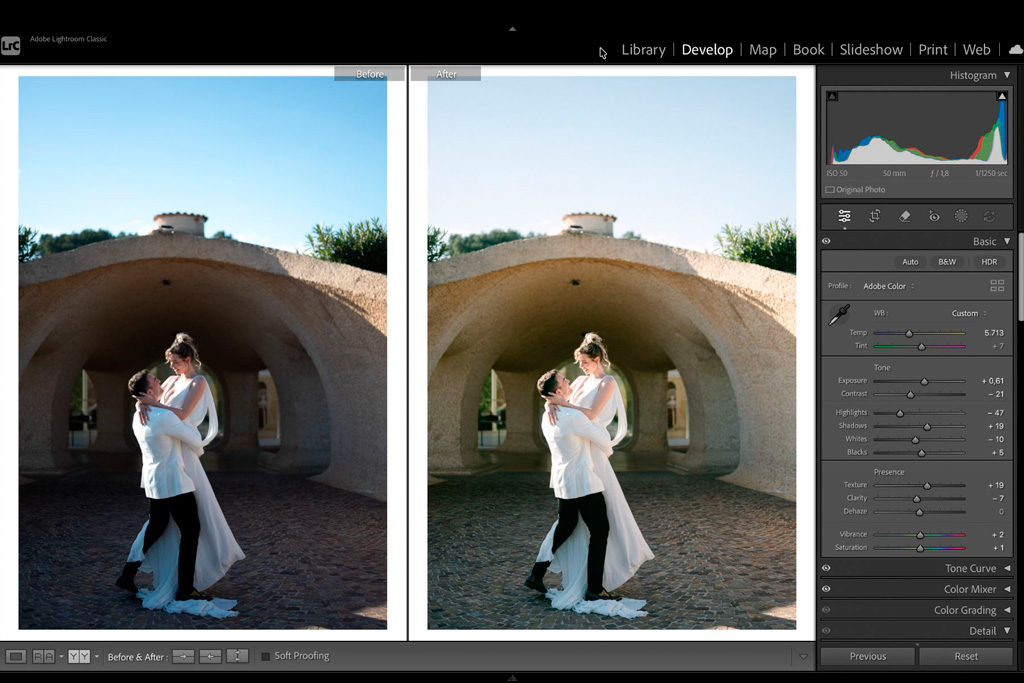
Task: Toggle Color Mixer panel visibility eye
Action: [826, 589]
